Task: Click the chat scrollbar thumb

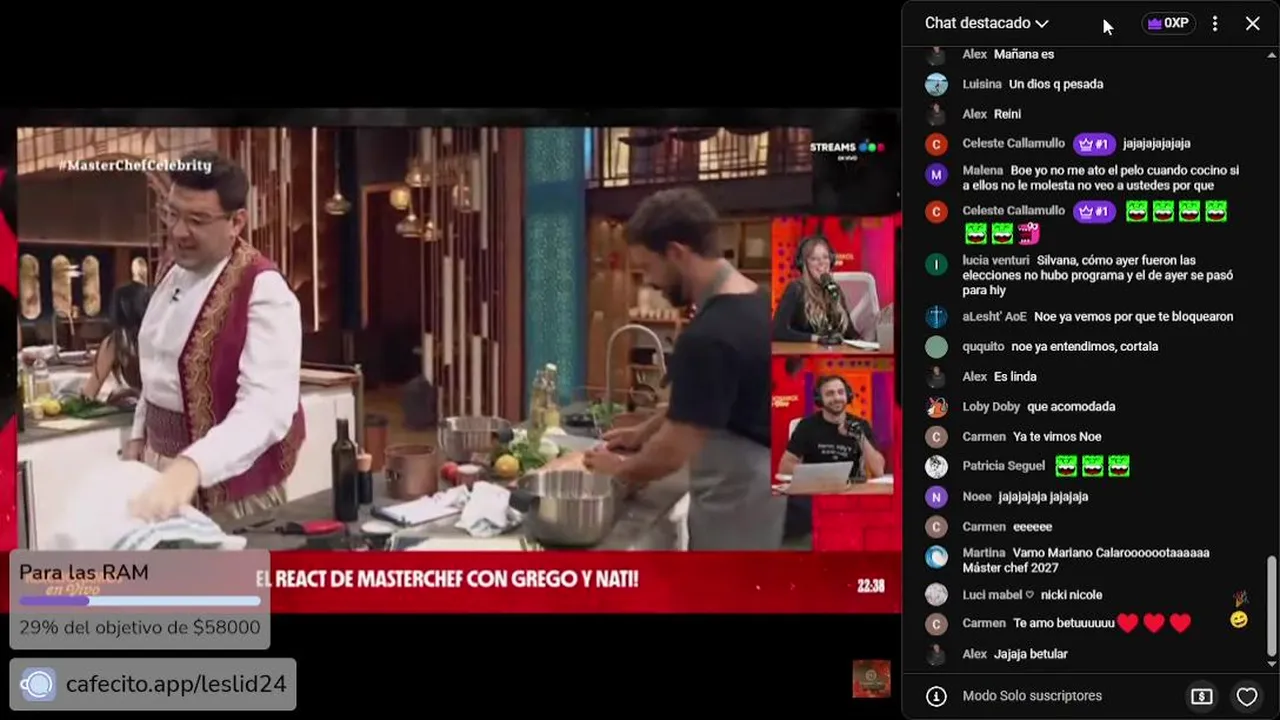Action: (1272, 607)
